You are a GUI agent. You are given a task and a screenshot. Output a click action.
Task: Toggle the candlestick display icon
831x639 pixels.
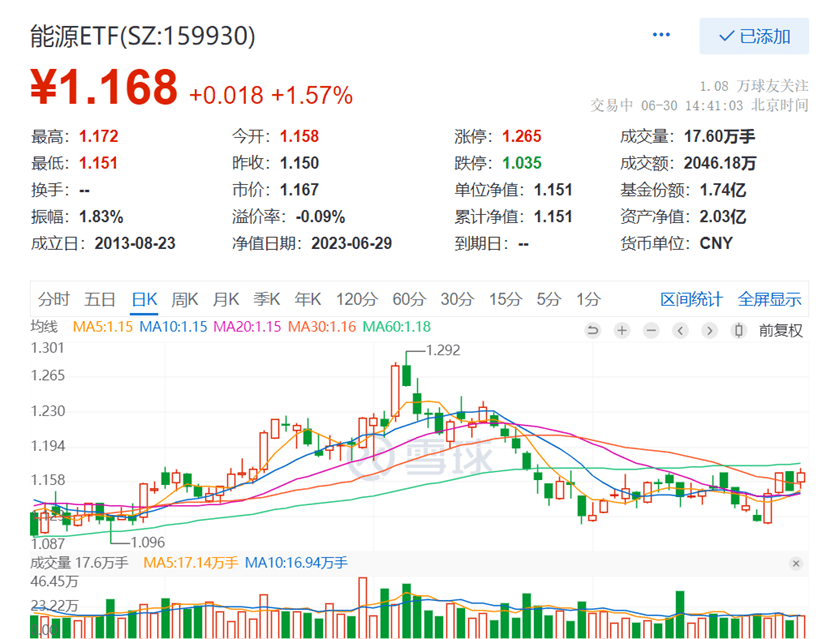click(738, 331)
